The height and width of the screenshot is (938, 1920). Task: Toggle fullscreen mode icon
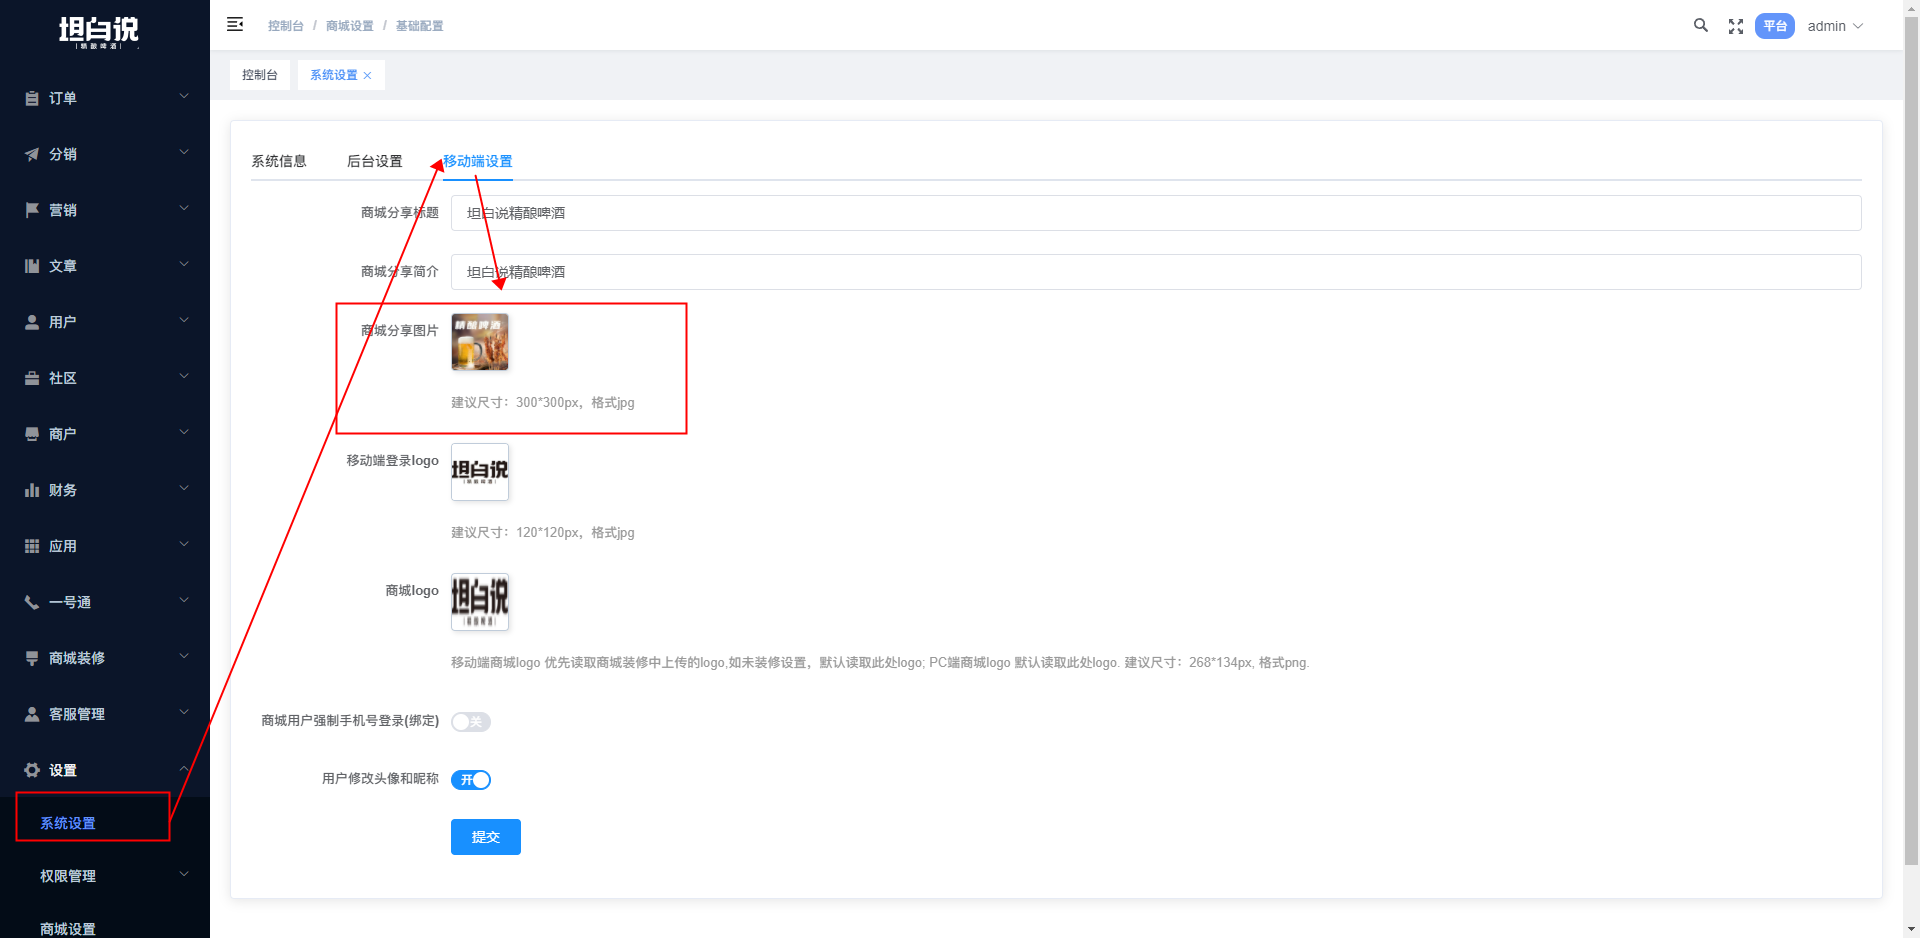tap(1736, 26)
